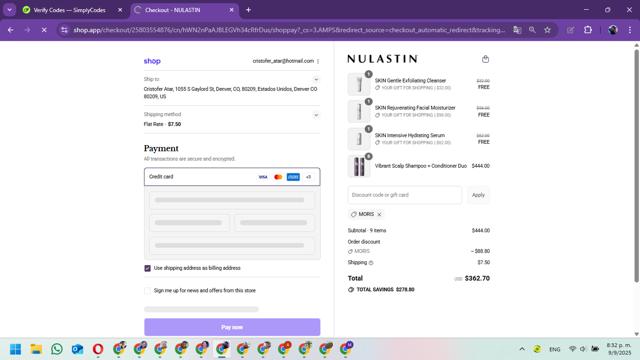
Task: Click the Pay now button
Action: point(232,327)
